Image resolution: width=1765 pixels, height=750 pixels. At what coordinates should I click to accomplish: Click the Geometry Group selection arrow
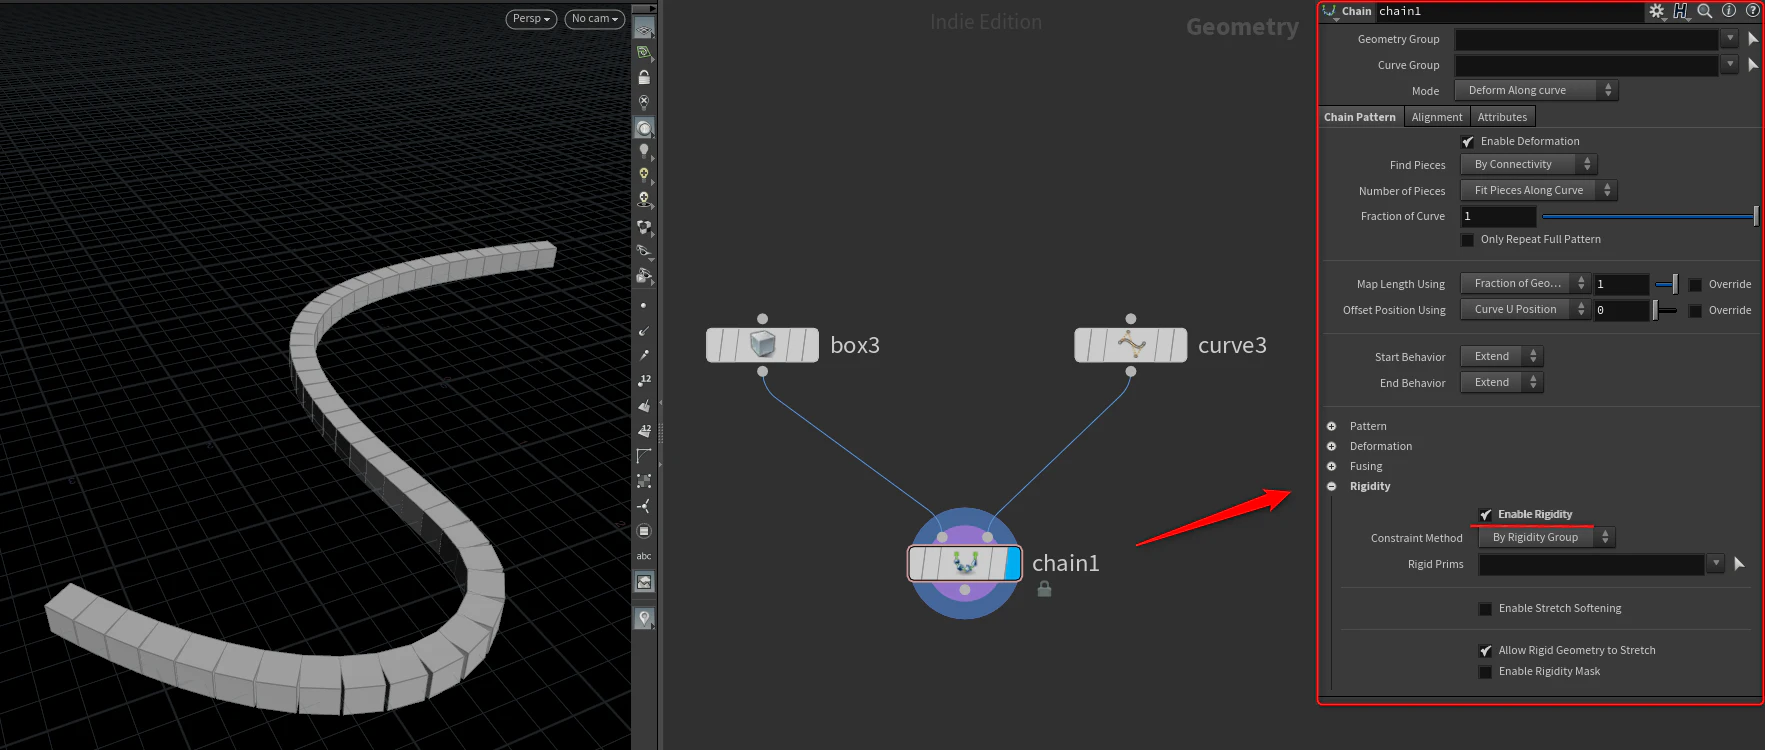point(1753,39)
